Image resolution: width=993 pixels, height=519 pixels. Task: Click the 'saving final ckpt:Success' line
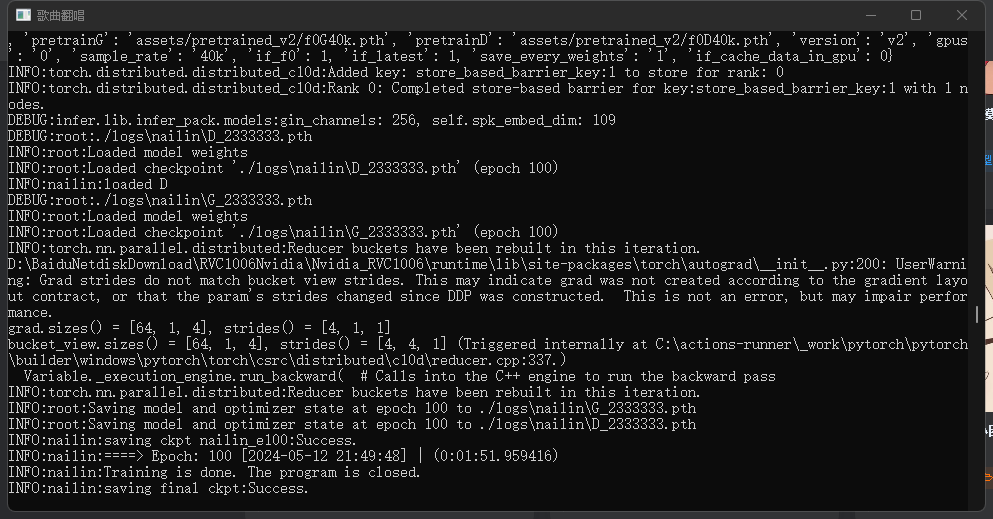click(158, 488)
